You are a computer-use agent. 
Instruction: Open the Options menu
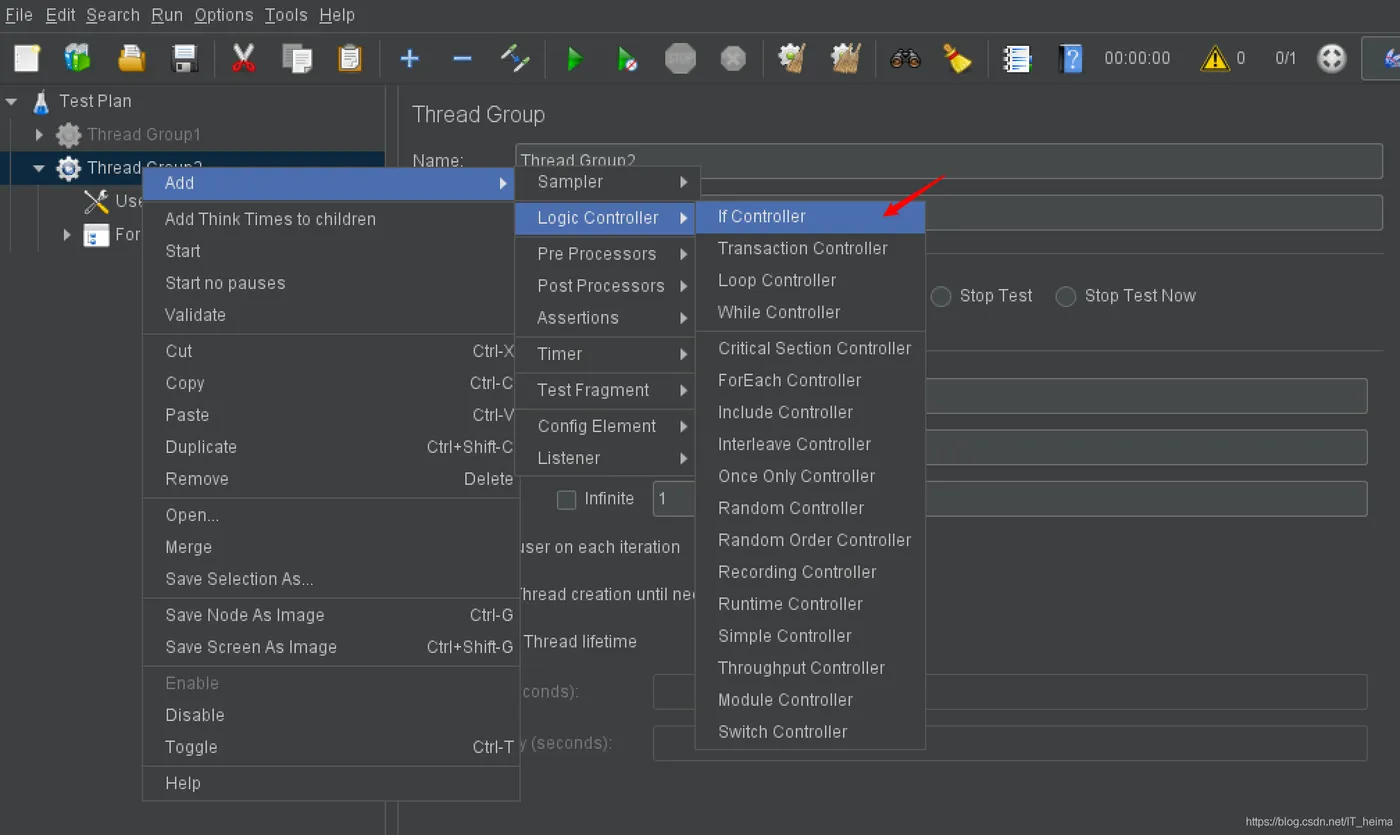point(224,15)
